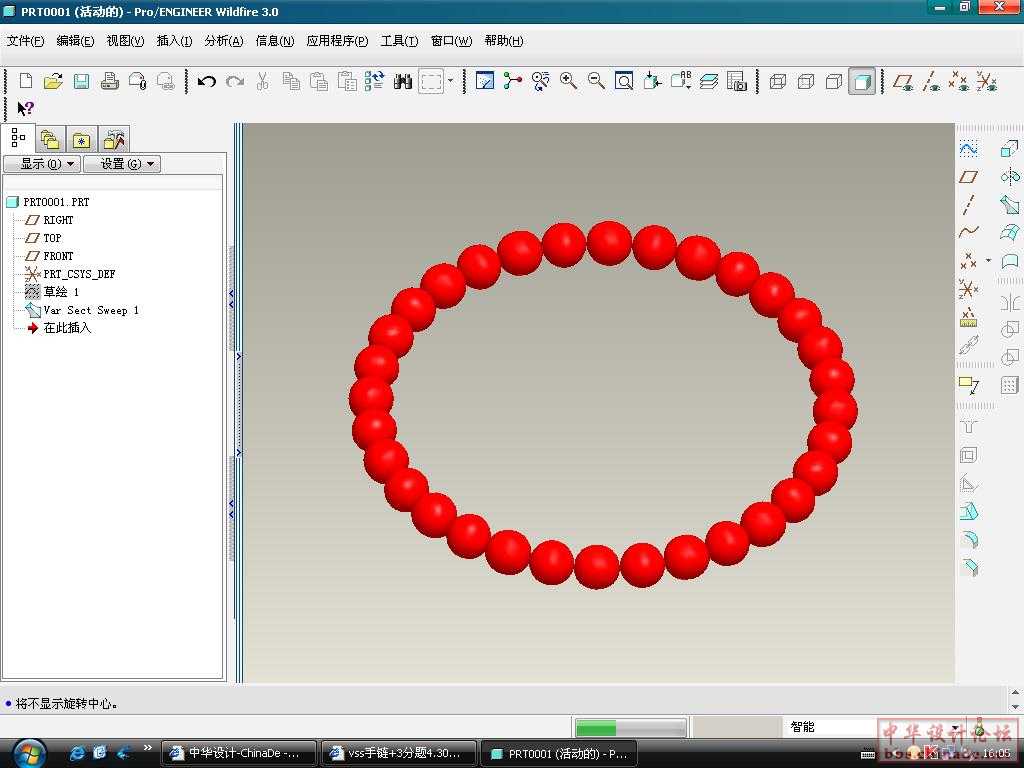Screen dimensions: 1024x768
Task: Open the 显示 dropdown in model tree
Action: tap(41, 164)
